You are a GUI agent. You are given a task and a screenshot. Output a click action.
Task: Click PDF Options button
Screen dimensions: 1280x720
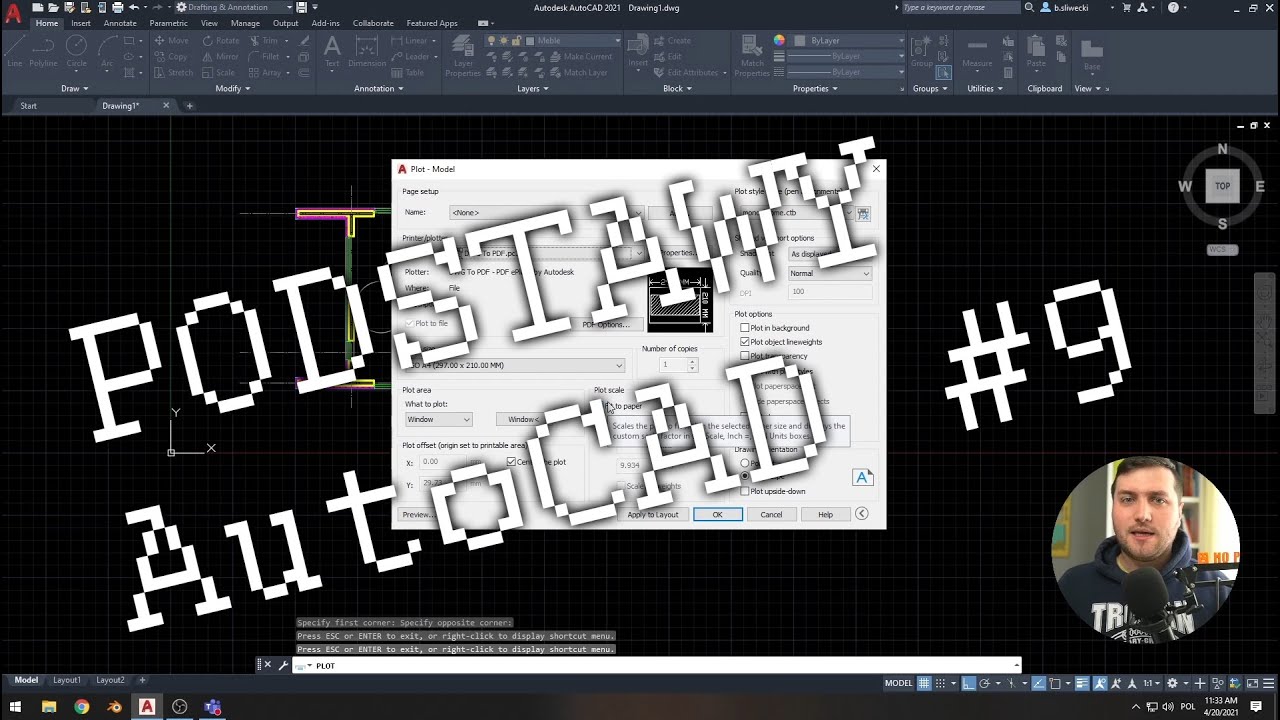pyautogui.click(x=606, y=324)
